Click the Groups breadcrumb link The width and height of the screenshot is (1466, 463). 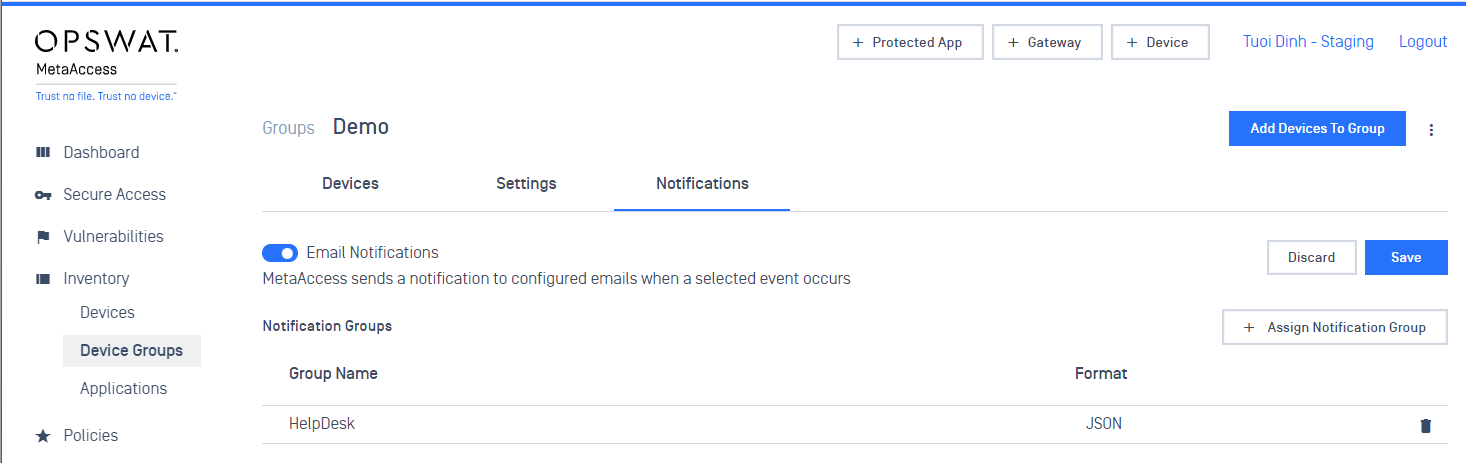tap(288, 128)
